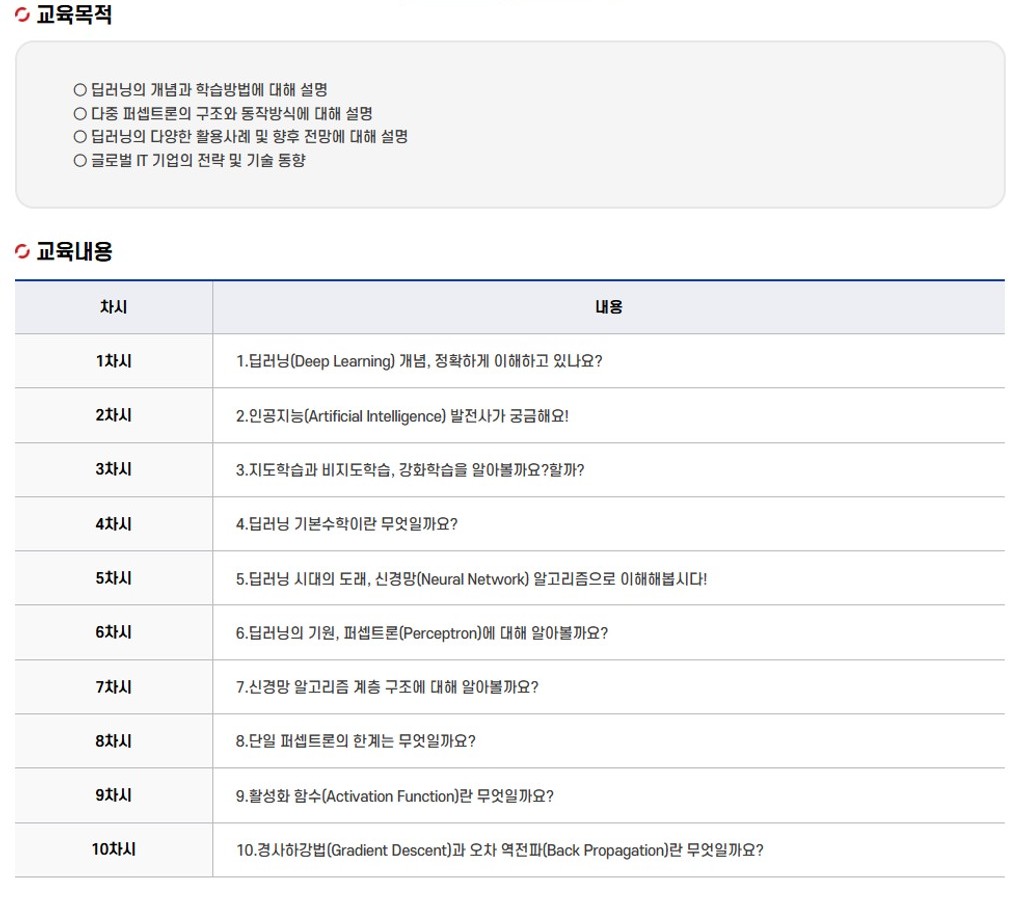Open the Perceptron lesson in row six
The width and height of the screenshot is (1024, 899).
pos(421,633)
